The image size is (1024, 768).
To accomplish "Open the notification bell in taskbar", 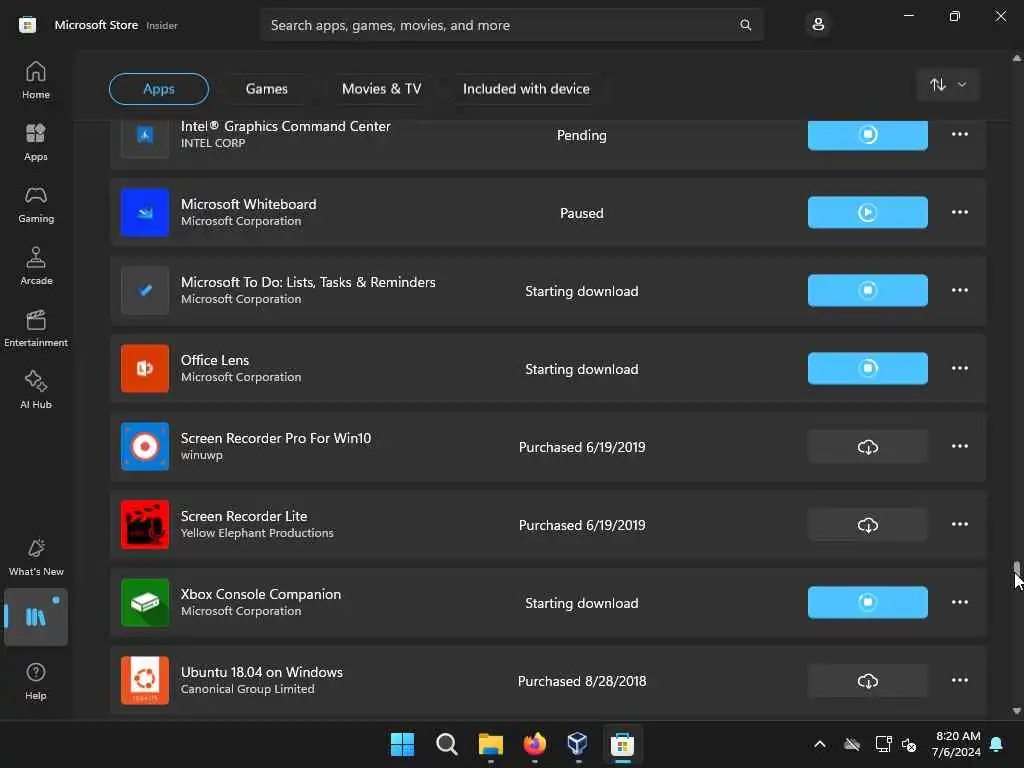I will [x=996, y=744].
